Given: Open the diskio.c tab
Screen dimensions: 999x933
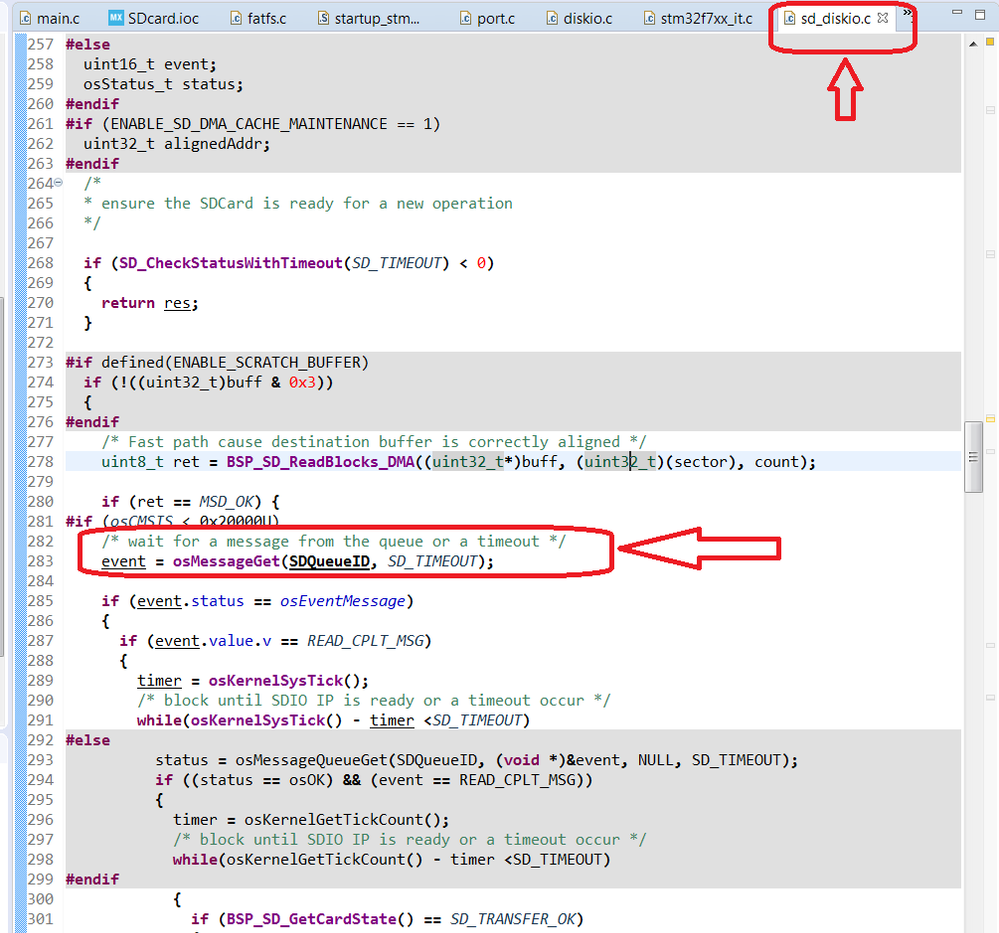Looking at the screenshot, I should 579,18.
